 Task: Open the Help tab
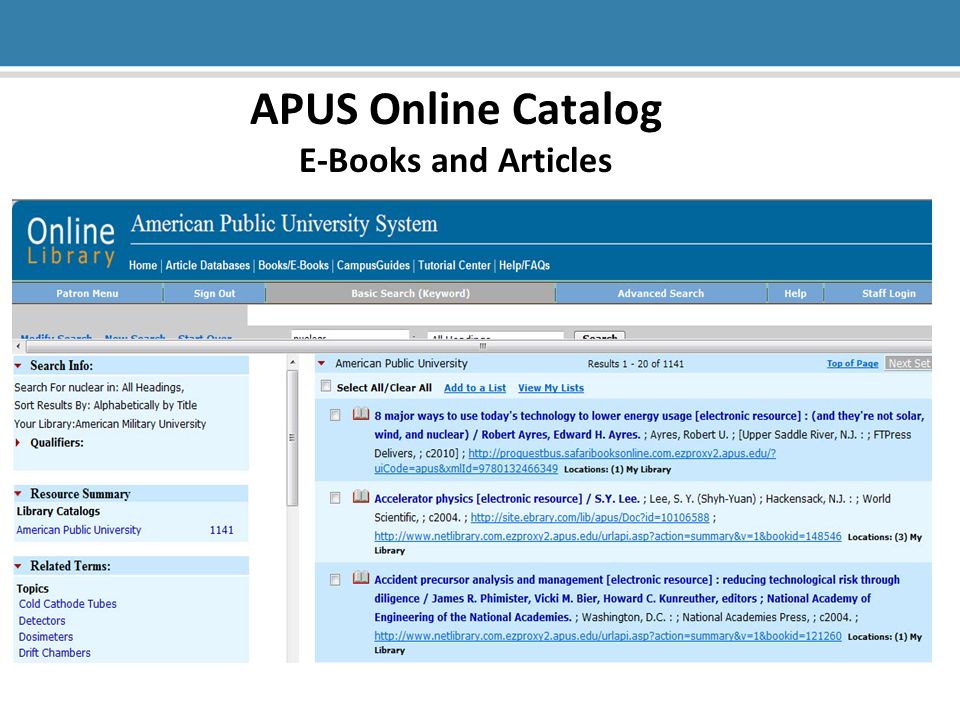click(795, 293)
